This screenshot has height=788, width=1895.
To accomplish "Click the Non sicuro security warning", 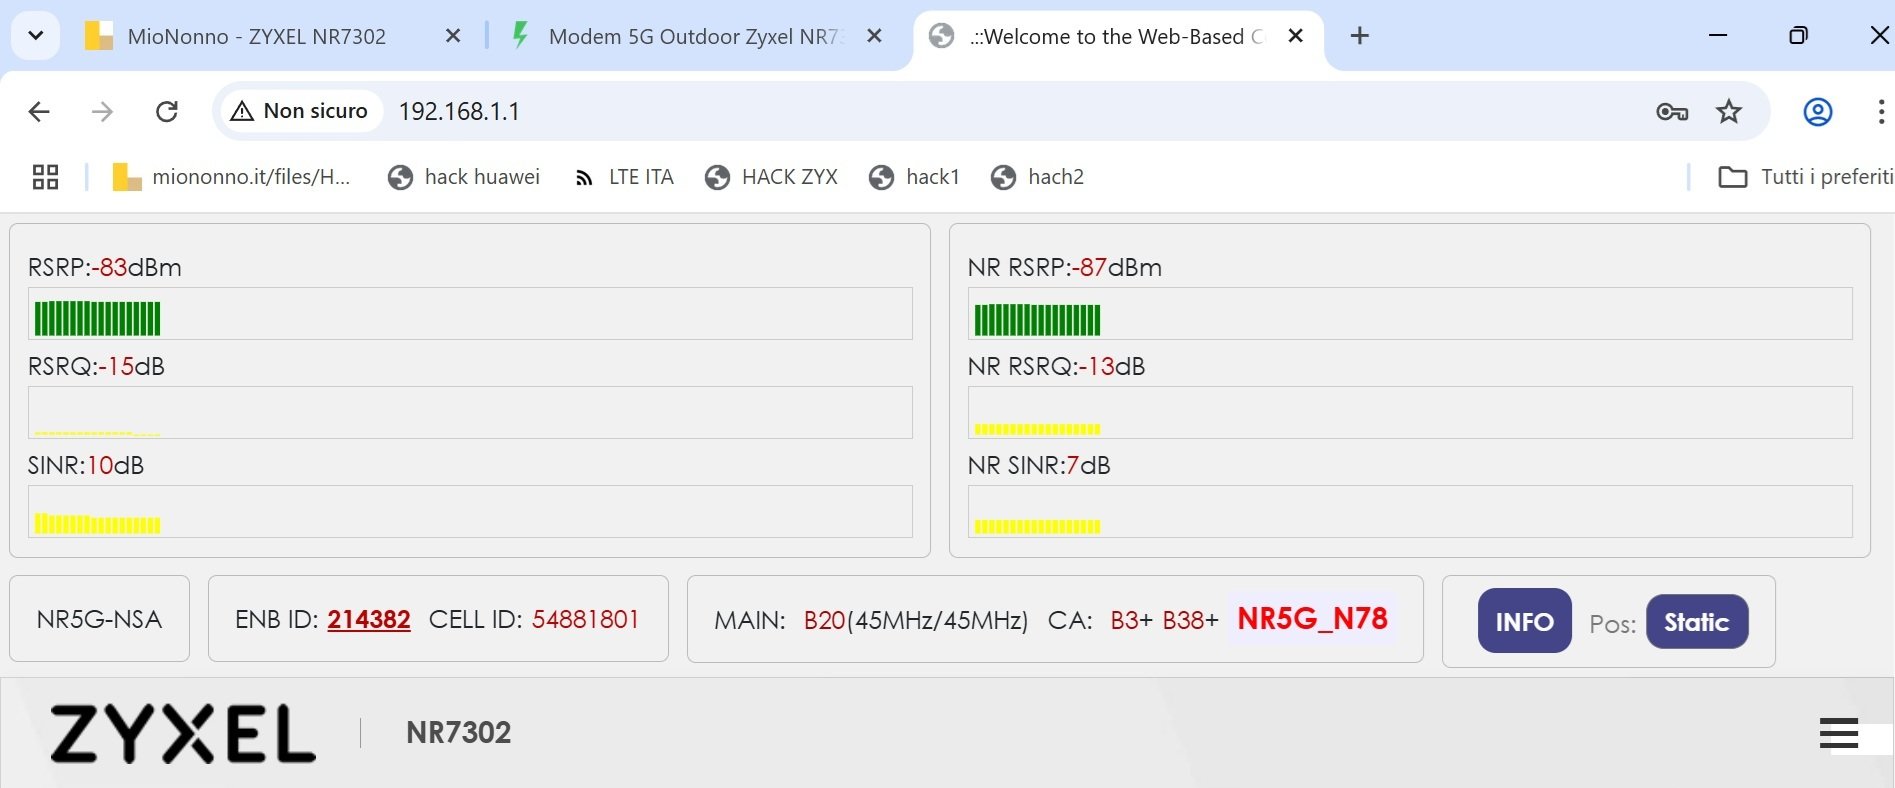I will 299,111.
